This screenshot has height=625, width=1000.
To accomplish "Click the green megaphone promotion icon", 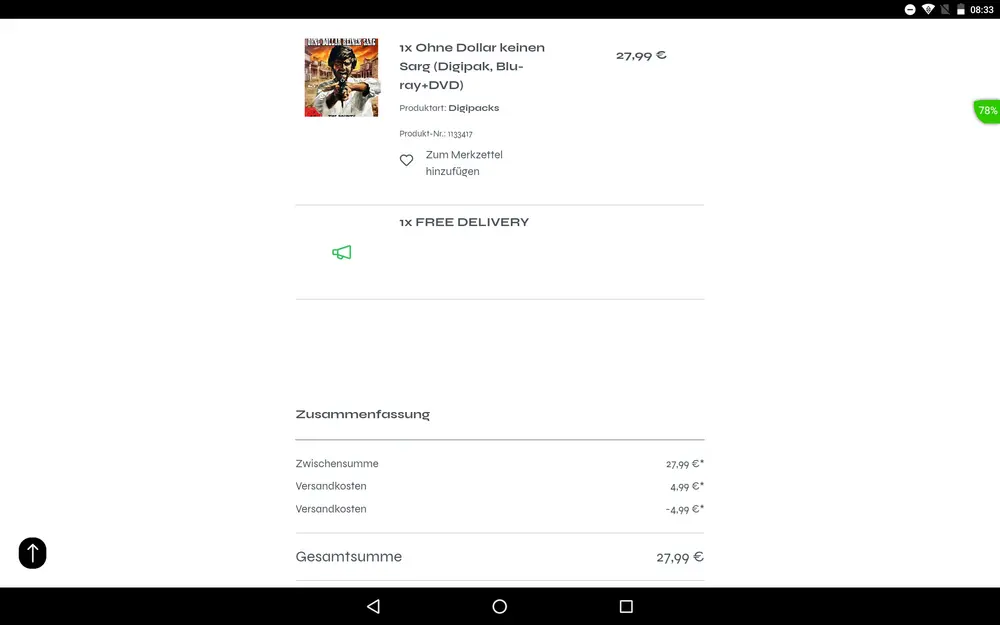I will point(342,253).
